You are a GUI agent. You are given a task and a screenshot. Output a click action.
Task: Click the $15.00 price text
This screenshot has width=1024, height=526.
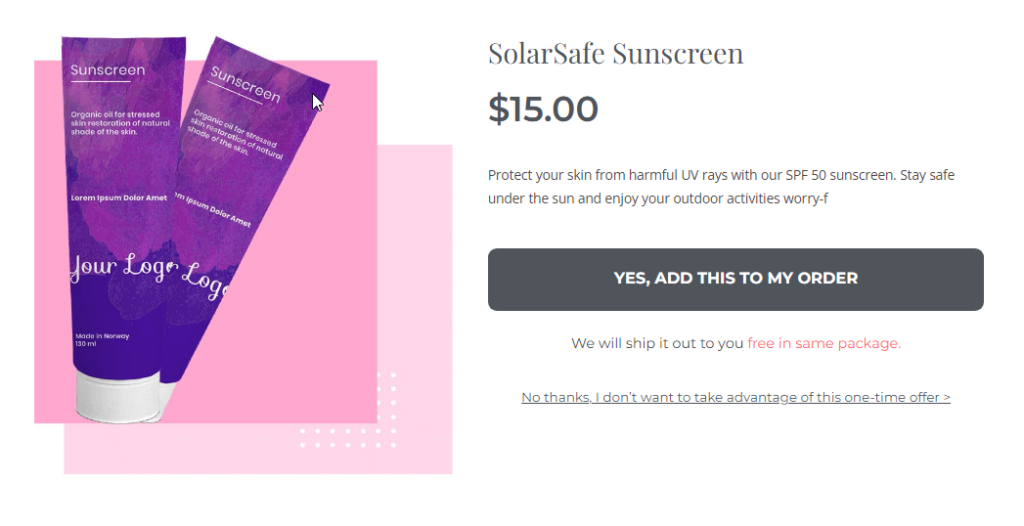pyautogui.click(x=543, y=109)
